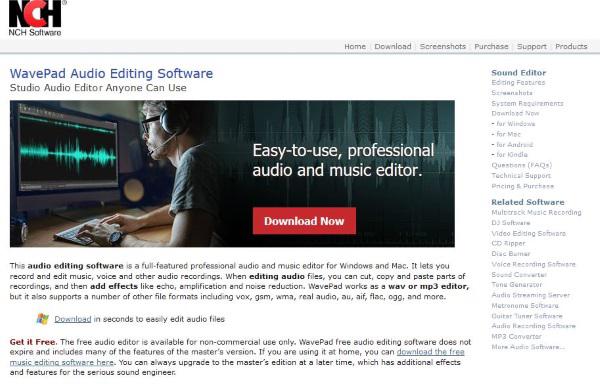Screen dimensions: 600x388
Task: Open the Home navigation item
Action: point(355,46)
